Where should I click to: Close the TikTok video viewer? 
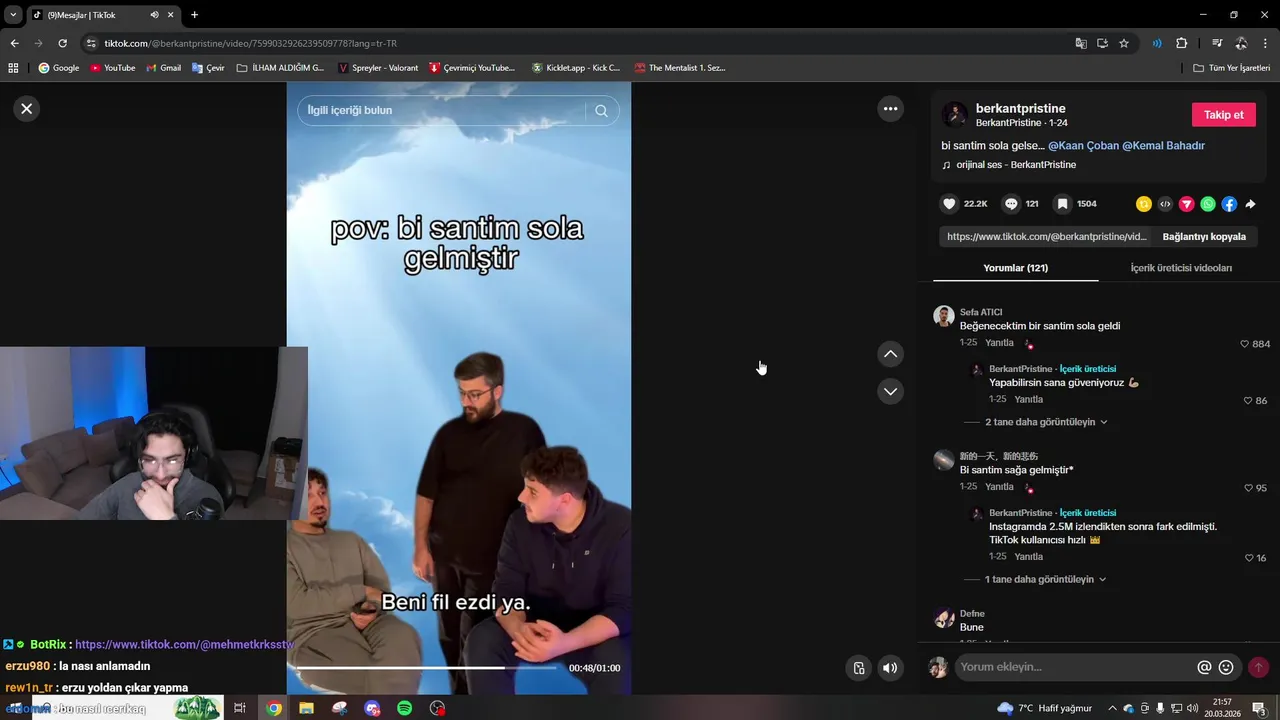pos(27,109)
